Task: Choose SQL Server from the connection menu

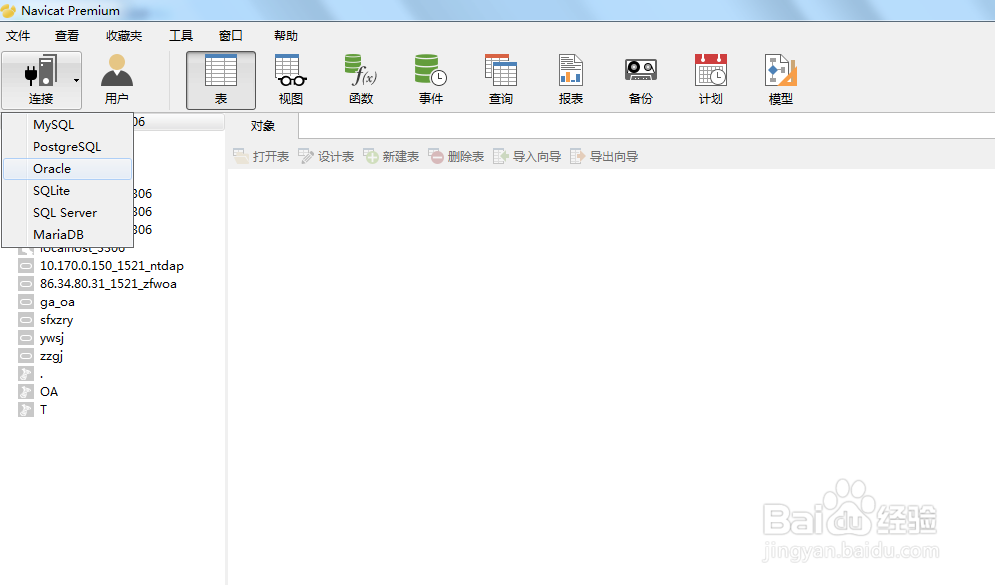Action: click(67, 213)
